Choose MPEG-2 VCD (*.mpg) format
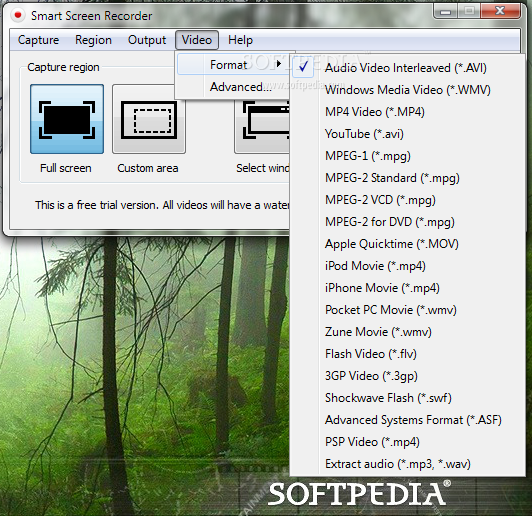532x516 pixels. click(407, 200)
